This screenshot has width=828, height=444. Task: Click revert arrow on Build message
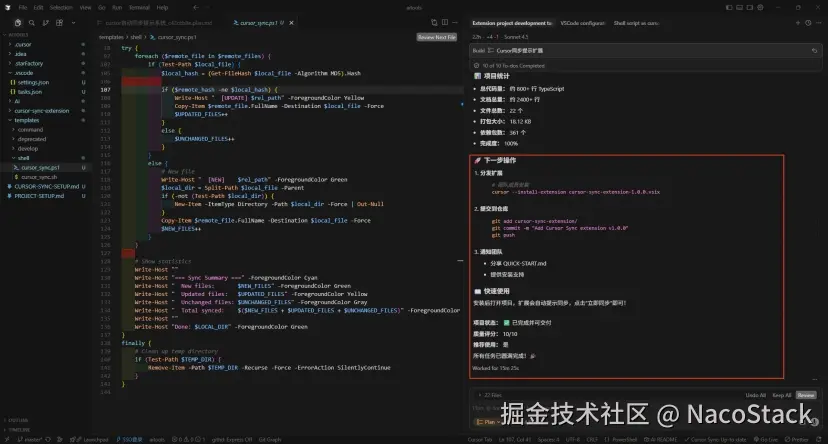[814, 51]
